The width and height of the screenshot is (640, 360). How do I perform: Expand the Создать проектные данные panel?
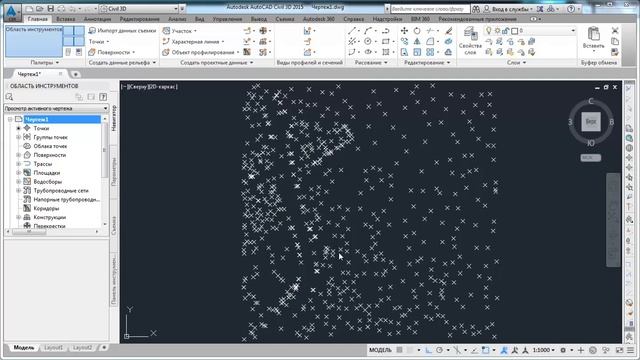(x=217, y=62)
